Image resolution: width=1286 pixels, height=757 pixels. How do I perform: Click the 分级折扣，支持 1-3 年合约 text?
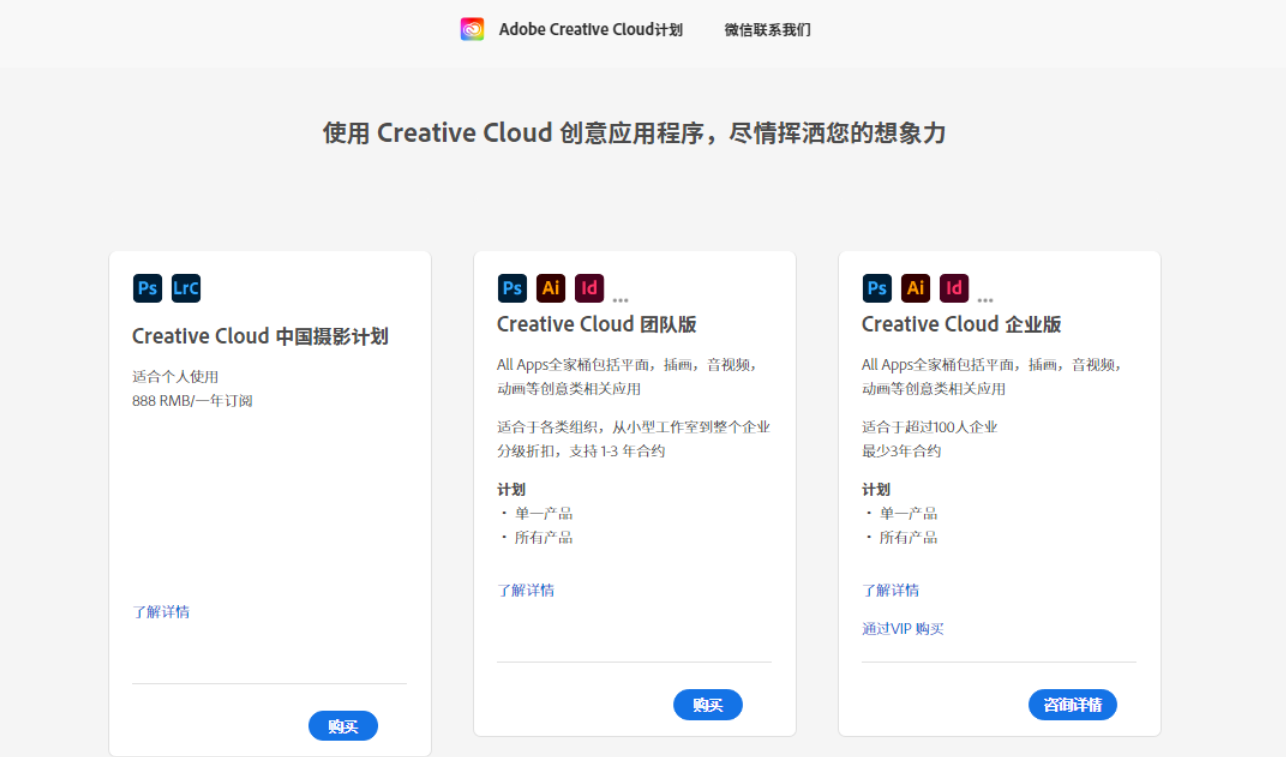pyautogui.click(x=581, y=451)
